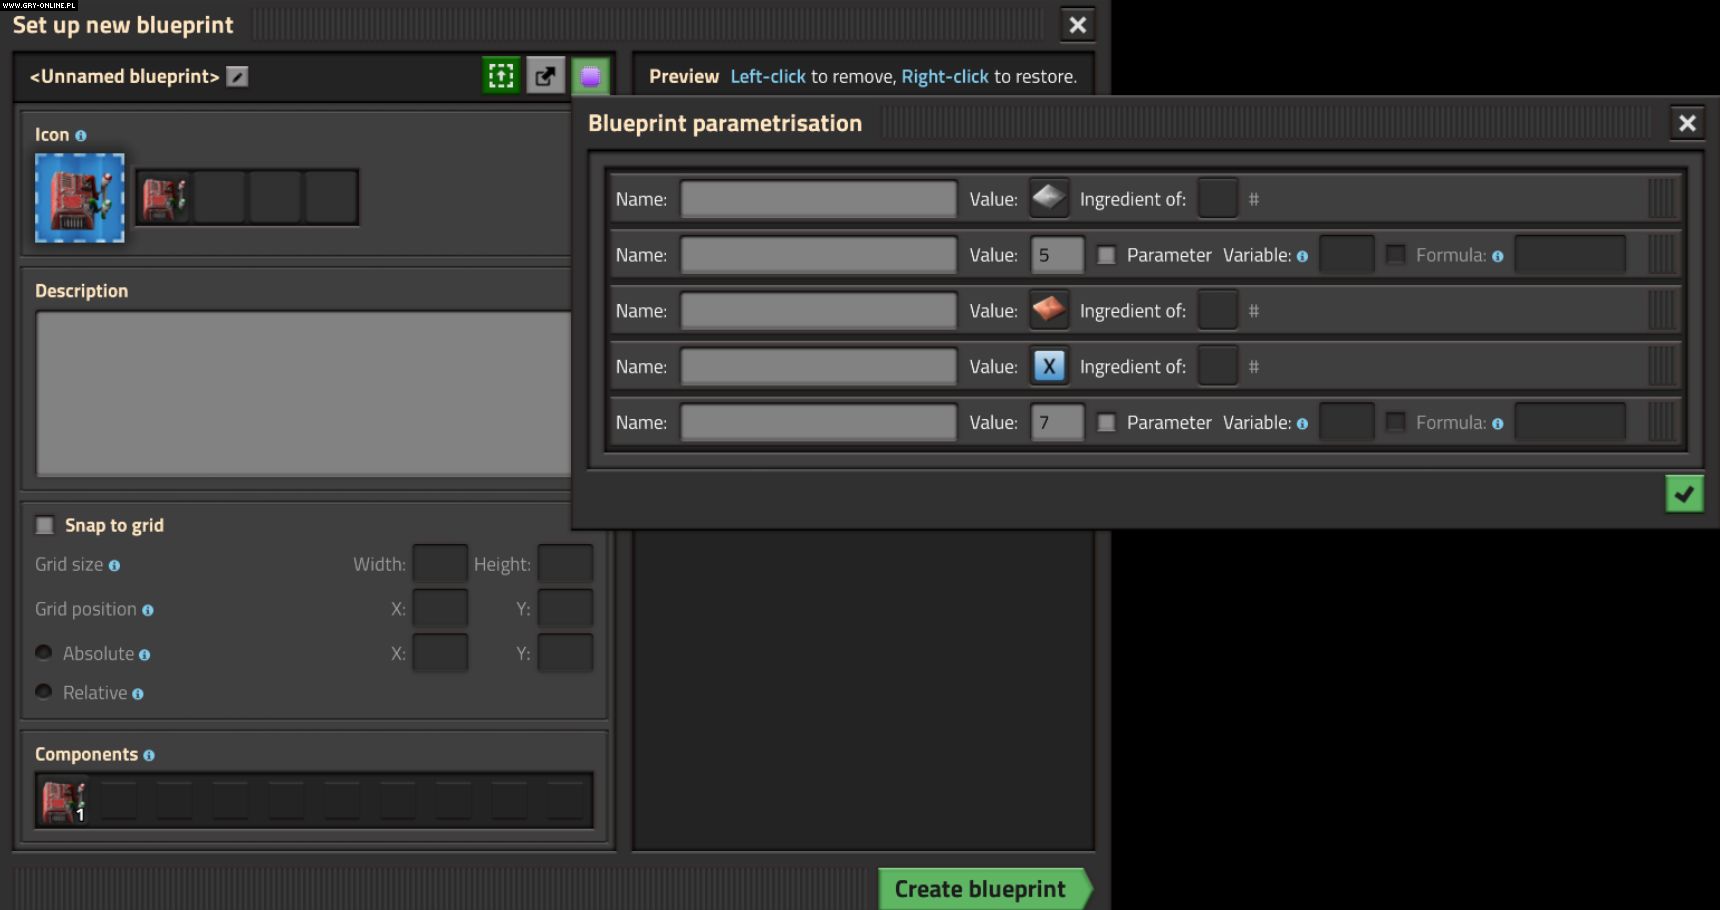Screen dimensions: 1720x910
Task: Click the highlighted blueprint icon slot
Action: (x=80, y=198)
